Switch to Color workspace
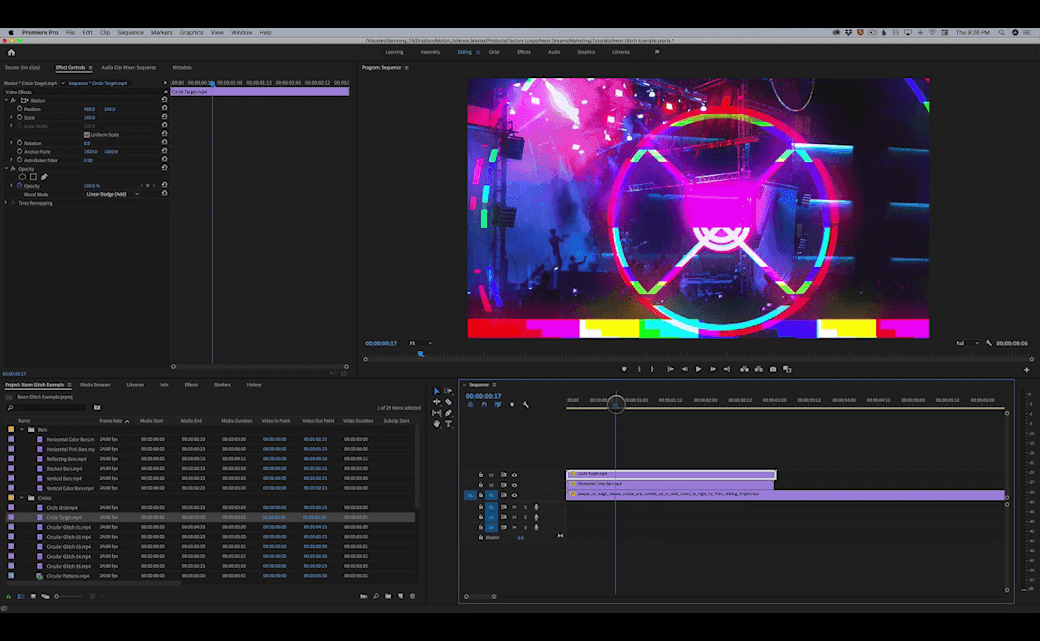 pyautogui.click(x=494, y=52)
